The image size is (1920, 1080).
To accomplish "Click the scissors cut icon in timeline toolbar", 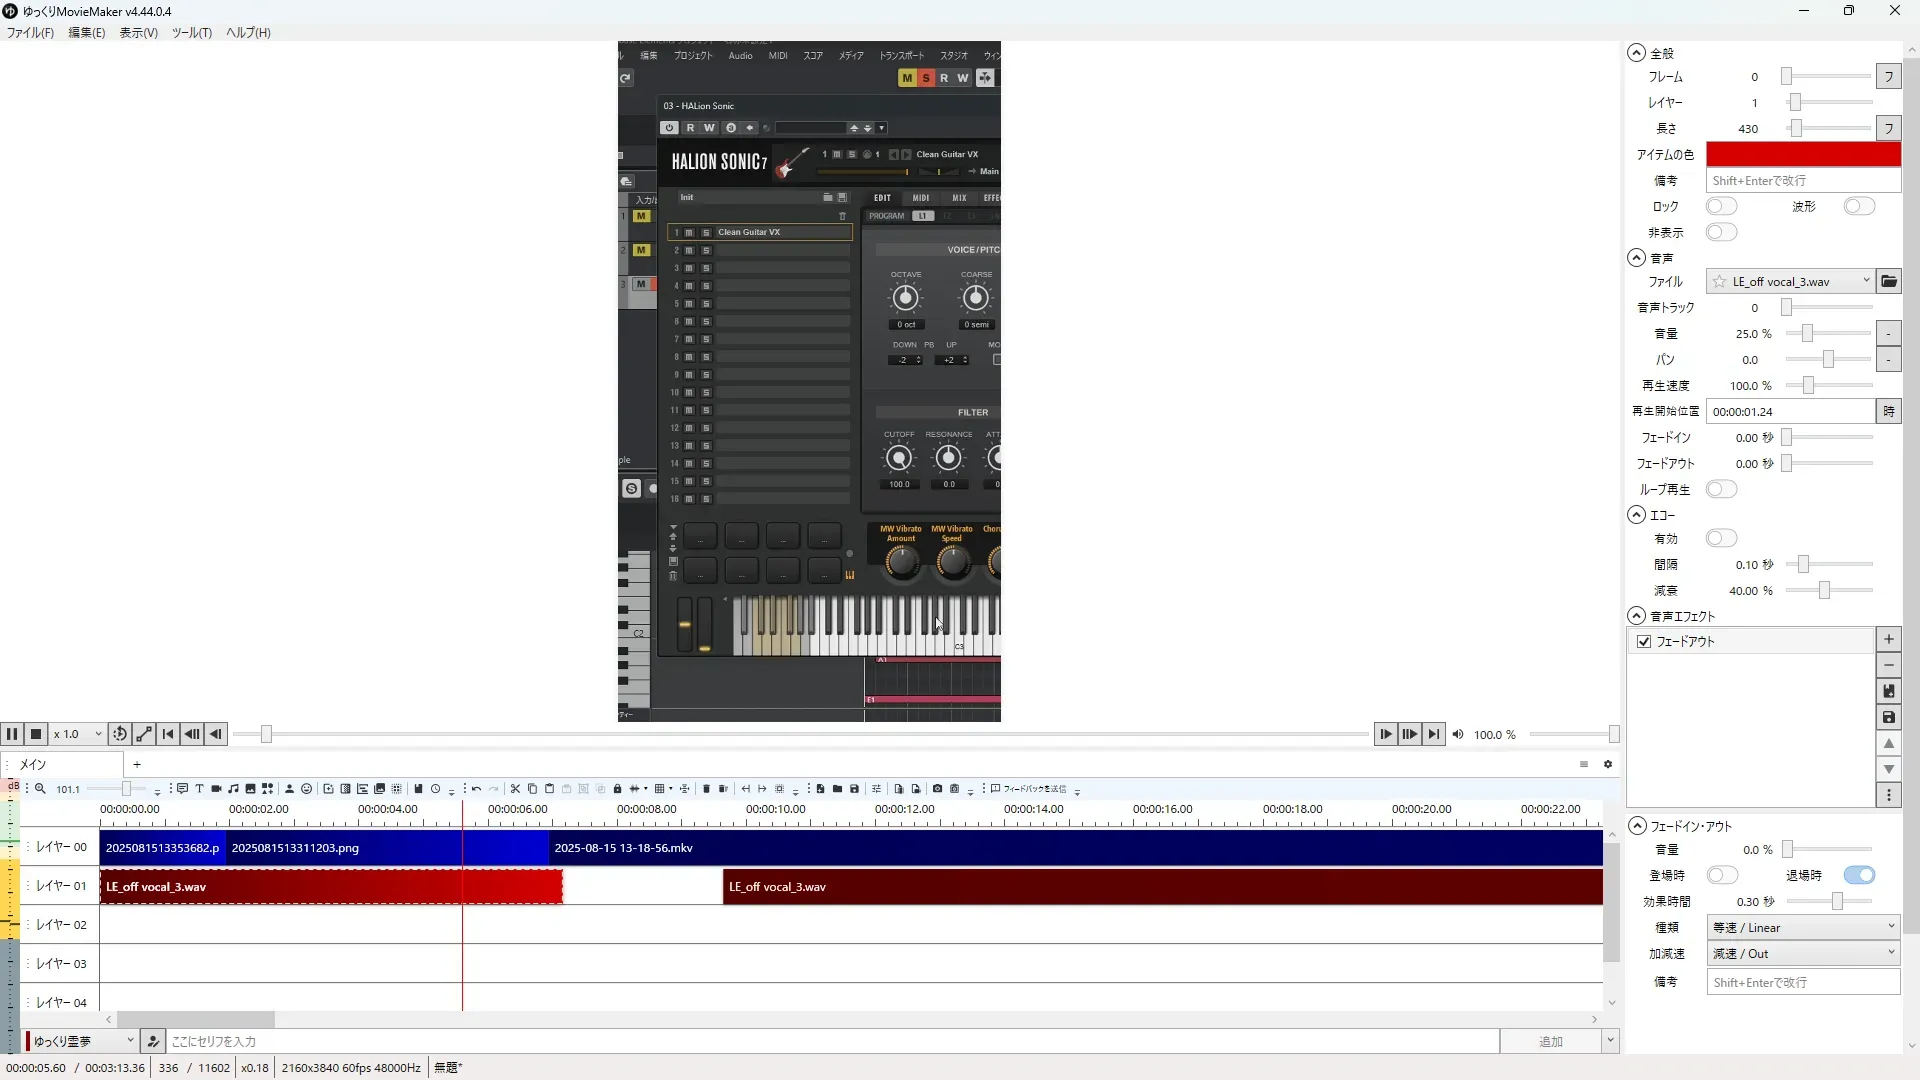I will (515, 789).
